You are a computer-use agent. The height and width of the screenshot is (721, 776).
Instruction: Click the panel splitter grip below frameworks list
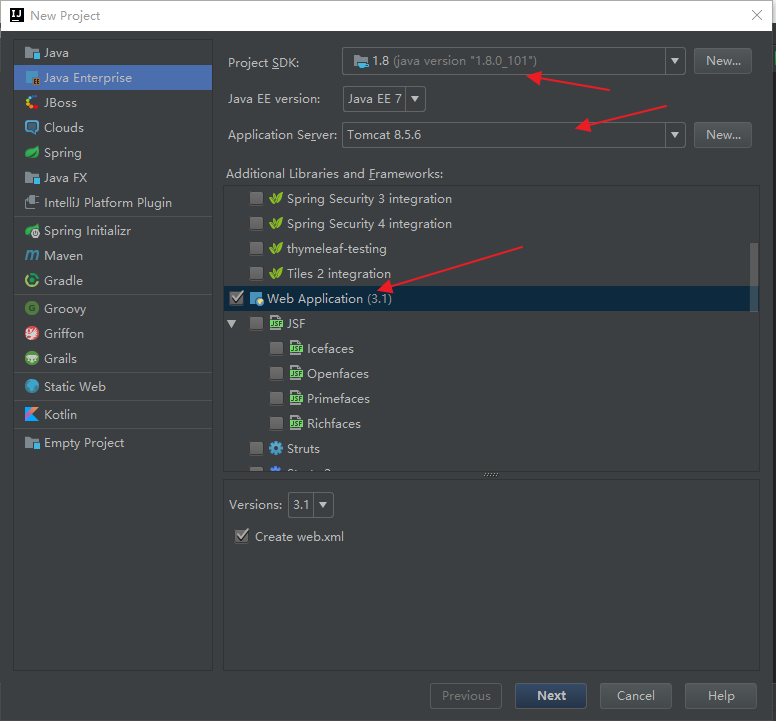point(491,475)
